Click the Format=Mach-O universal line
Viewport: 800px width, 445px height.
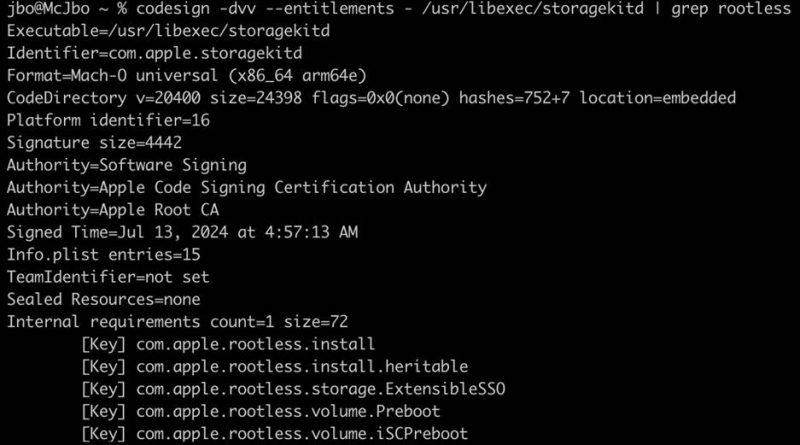pos(187,76)
